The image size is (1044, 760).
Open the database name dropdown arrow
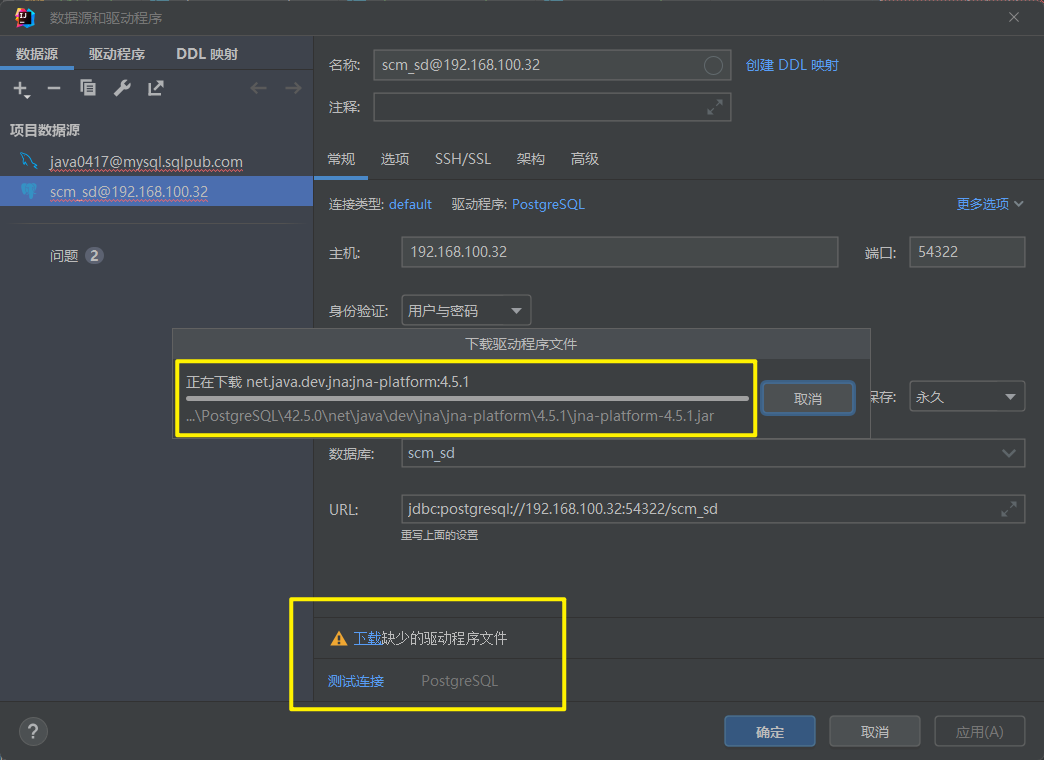click(x=1008, y=453)
